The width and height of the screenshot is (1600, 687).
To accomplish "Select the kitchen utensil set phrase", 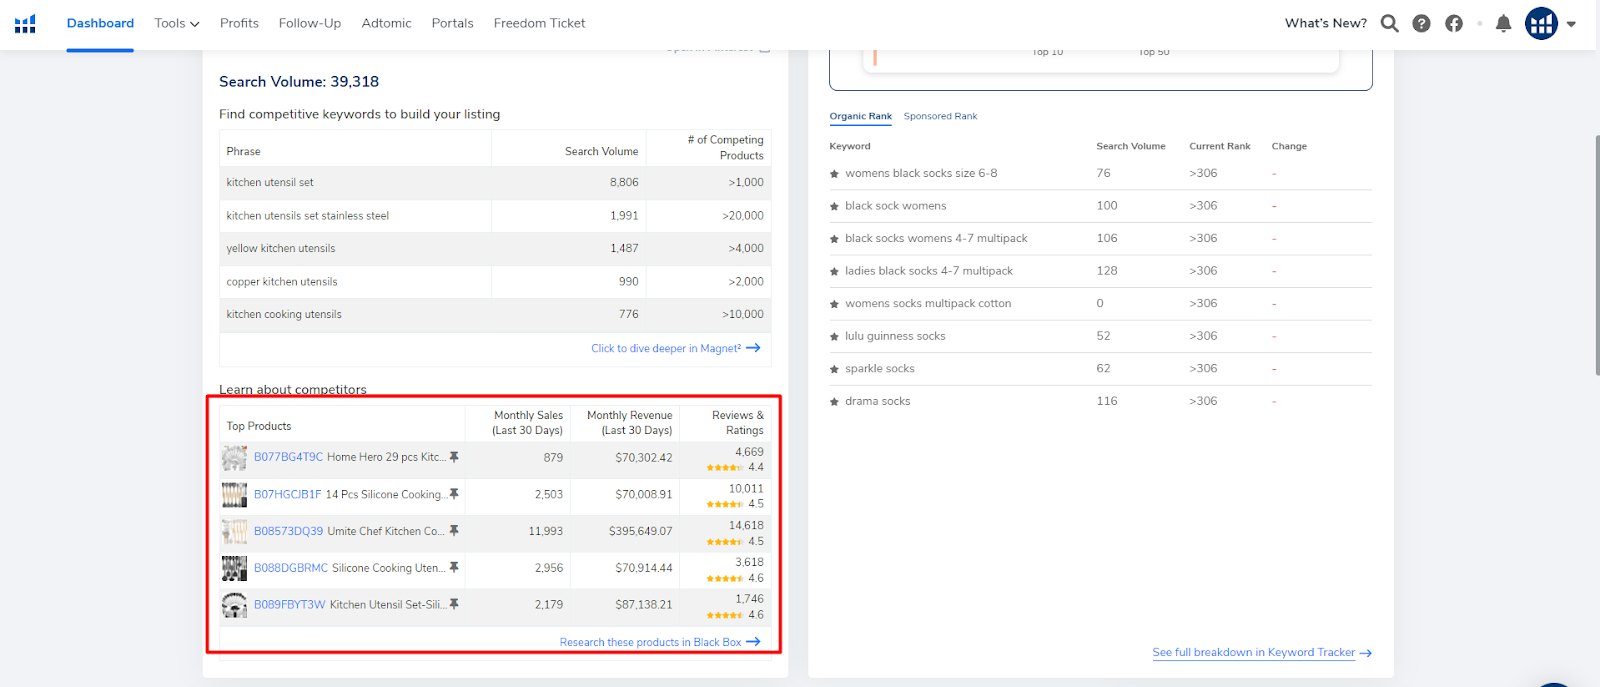I will pyautogui.click(x=270, y=182).
